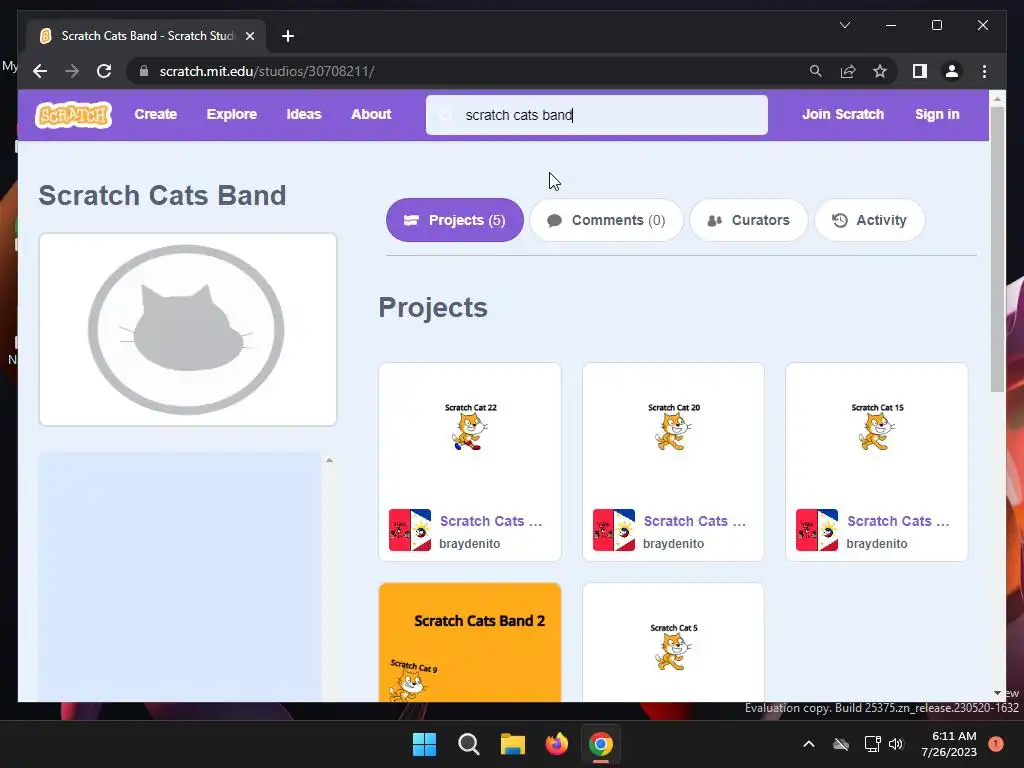
Task: Reload the page with the refresh icon
Action: click(104, 71)
